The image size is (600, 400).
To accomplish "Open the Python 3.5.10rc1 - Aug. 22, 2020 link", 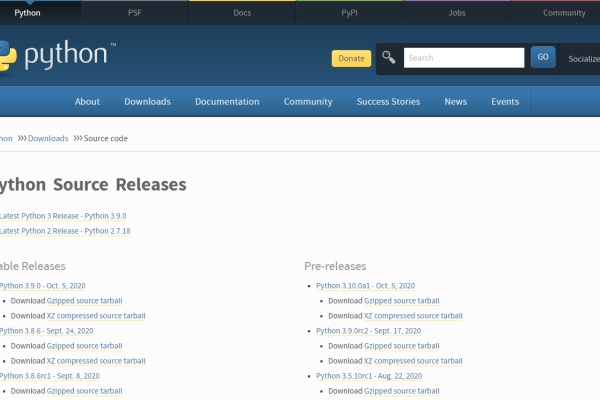I will (369, 376).
